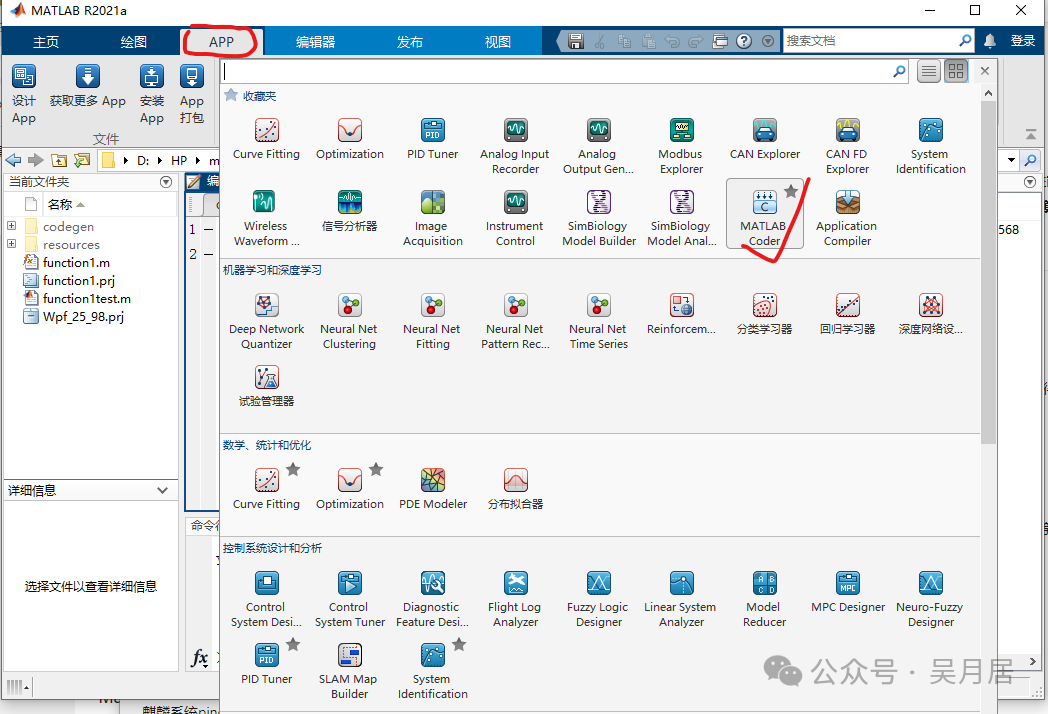This screenshot has width=1048, height=714.
Task: Click the apps gallery search field
Action: click(x=557, y=71)
